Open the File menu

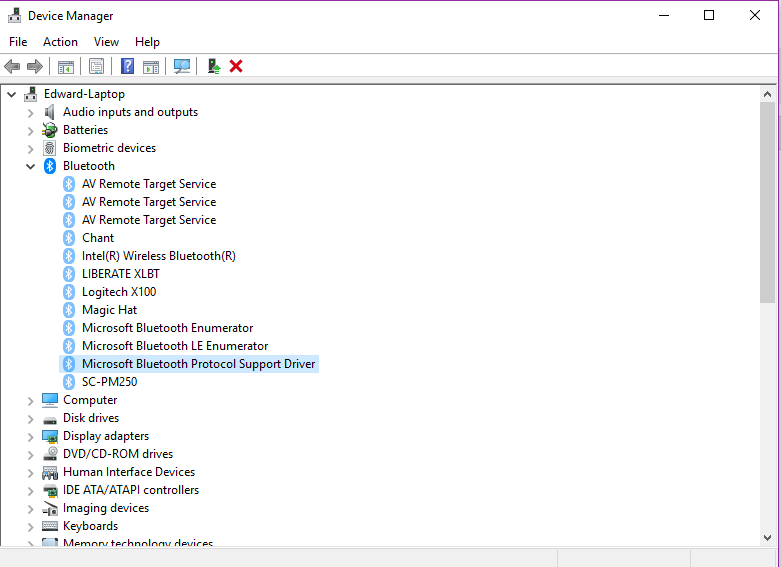(x=18, y=42)
